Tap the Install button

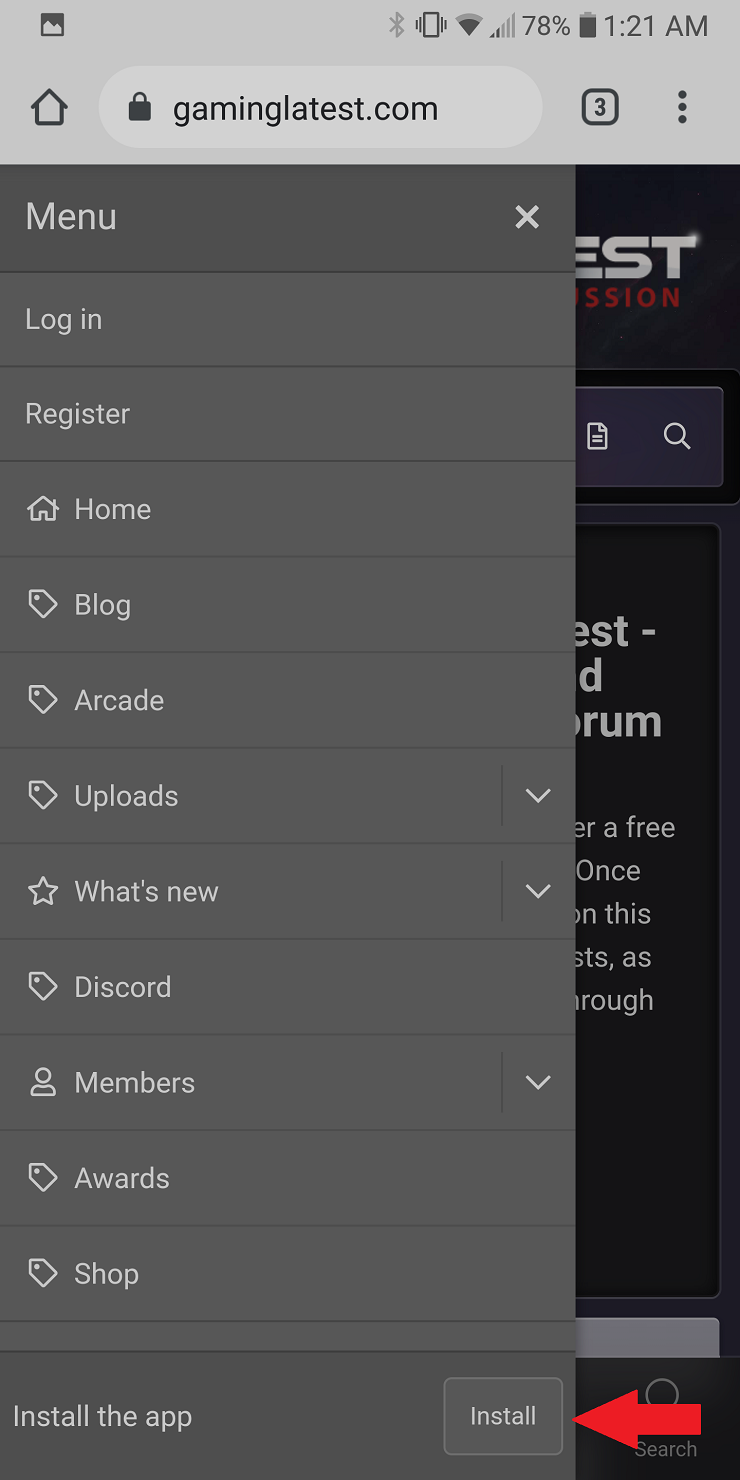[x=503, y=1416]
